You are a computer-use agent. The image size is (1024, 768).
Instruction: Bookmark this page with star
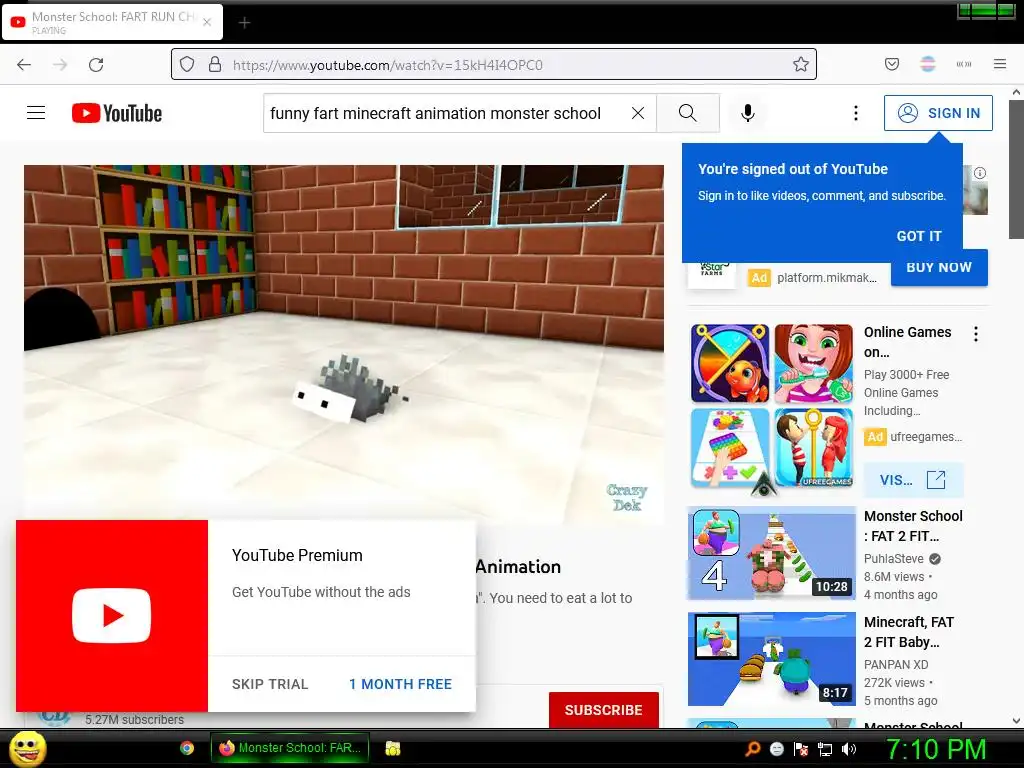[x=801, y=64]
